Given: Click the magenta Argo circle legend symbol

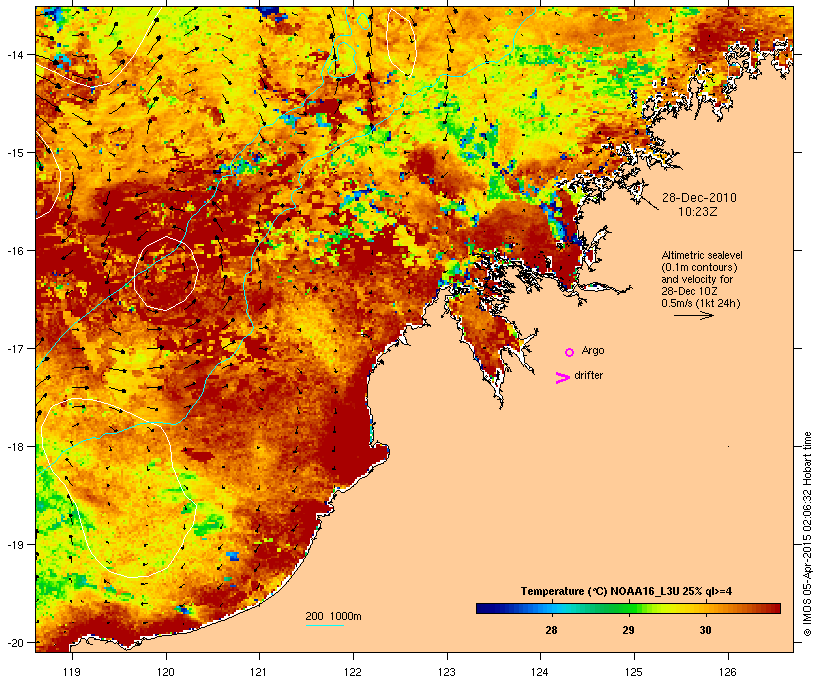Looking at the screenshot, I should coord(570,352).
